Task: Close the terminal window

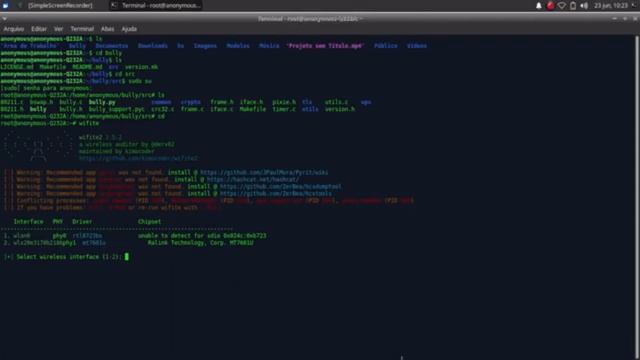Action: point(635,19)
